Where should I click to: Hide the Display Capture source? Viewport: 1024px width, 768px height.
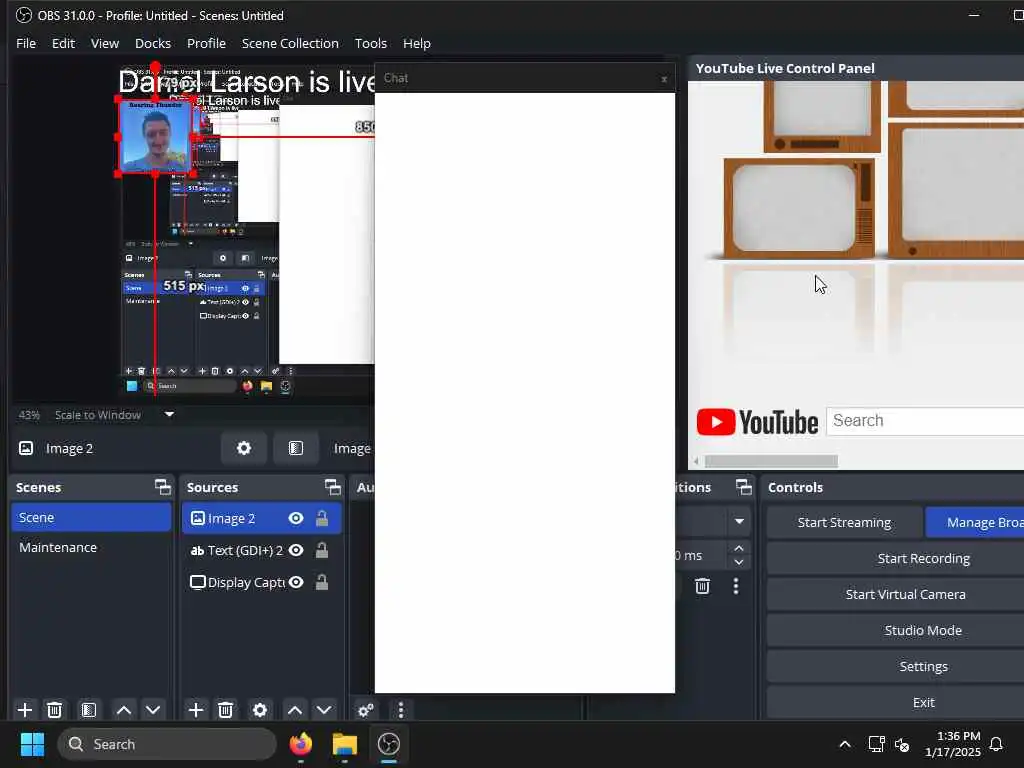296,582
